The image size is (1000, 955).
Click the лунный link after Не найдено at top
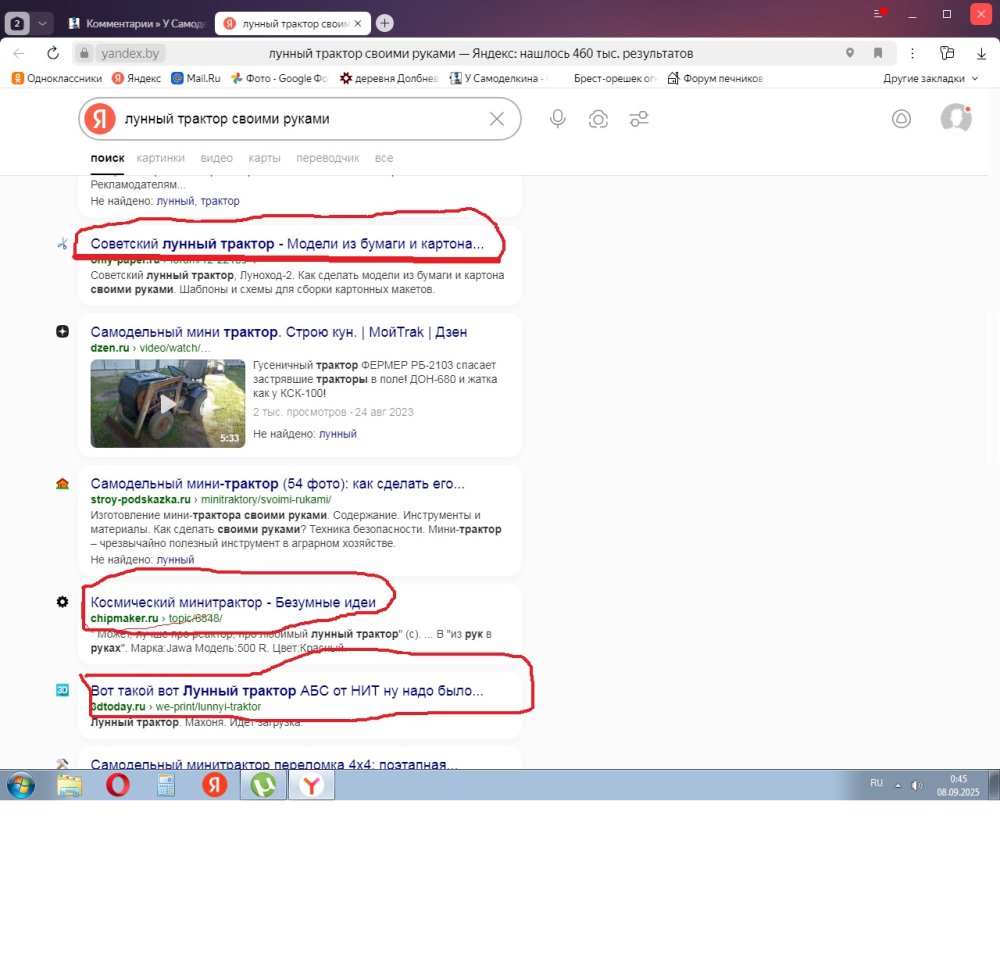[175, 201]
